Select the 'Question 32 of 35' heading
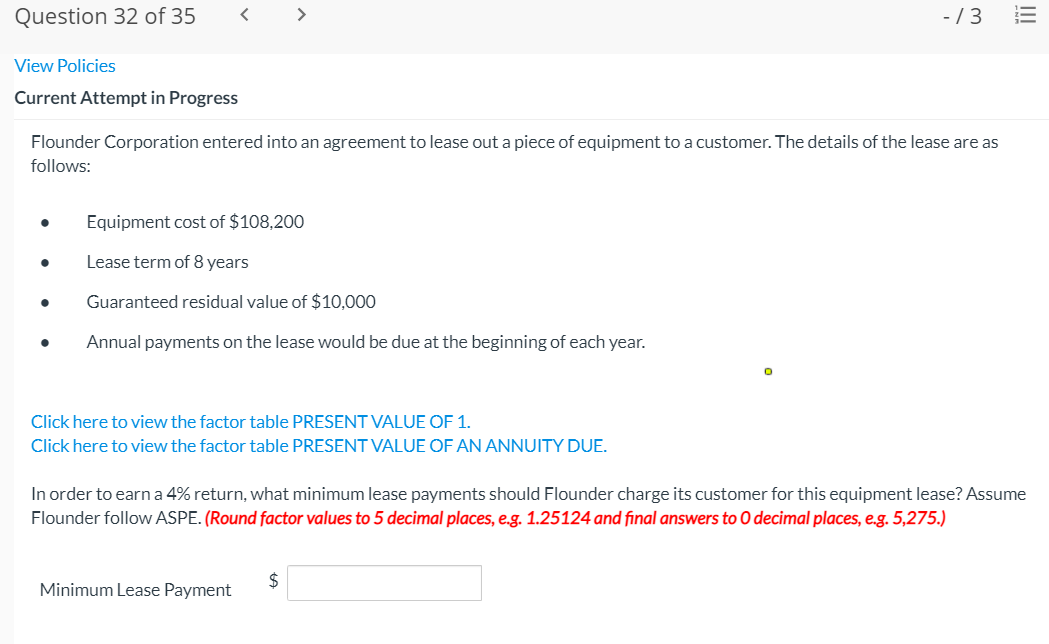 [x=105, y=16]
